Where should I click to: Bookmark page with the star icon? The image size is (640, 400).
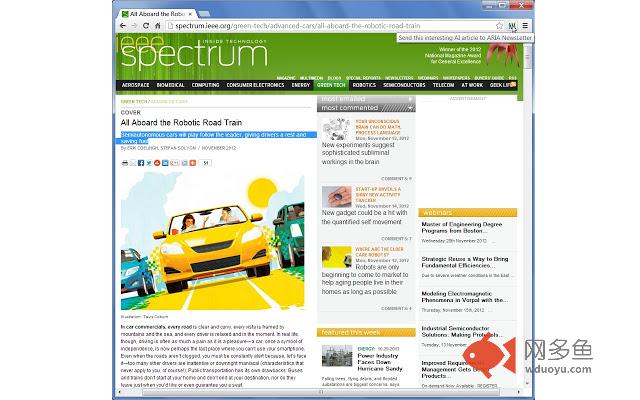tap(499, 26)
